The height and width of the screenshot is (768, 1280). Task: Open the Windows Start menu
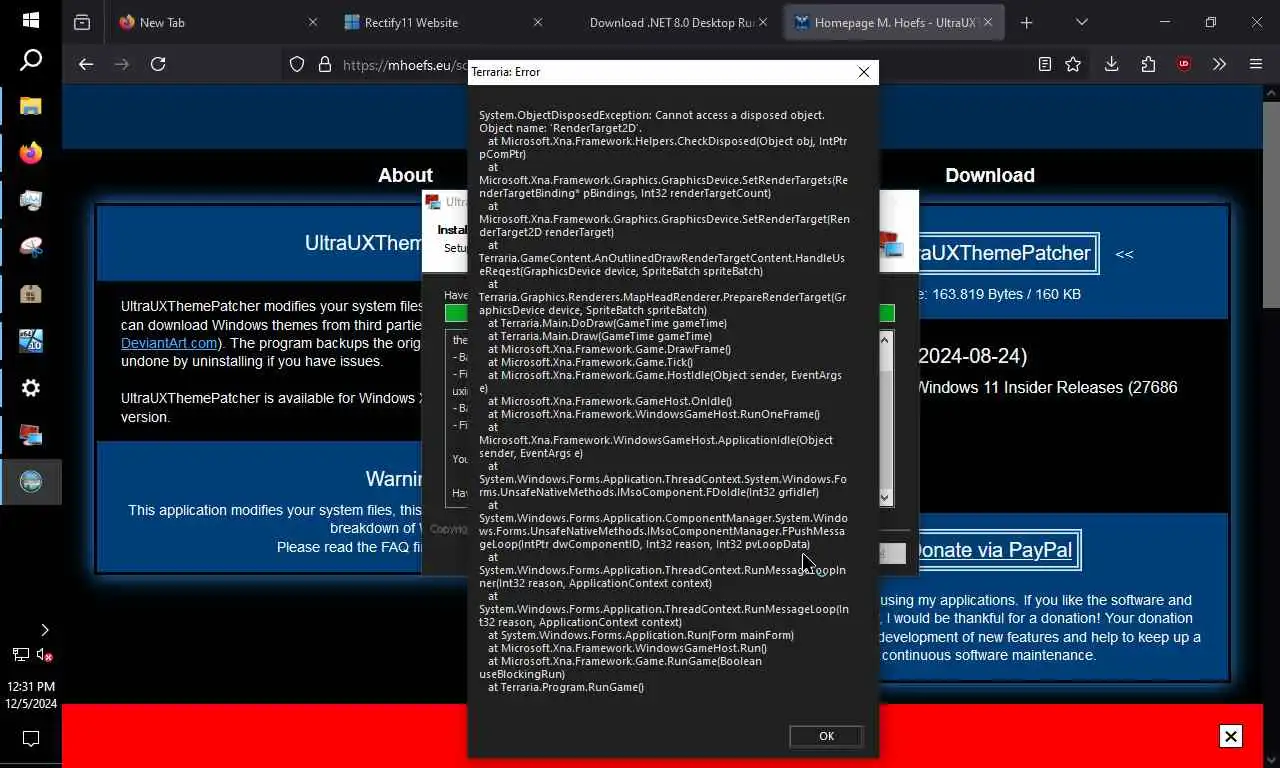click(x=31, y=20)
